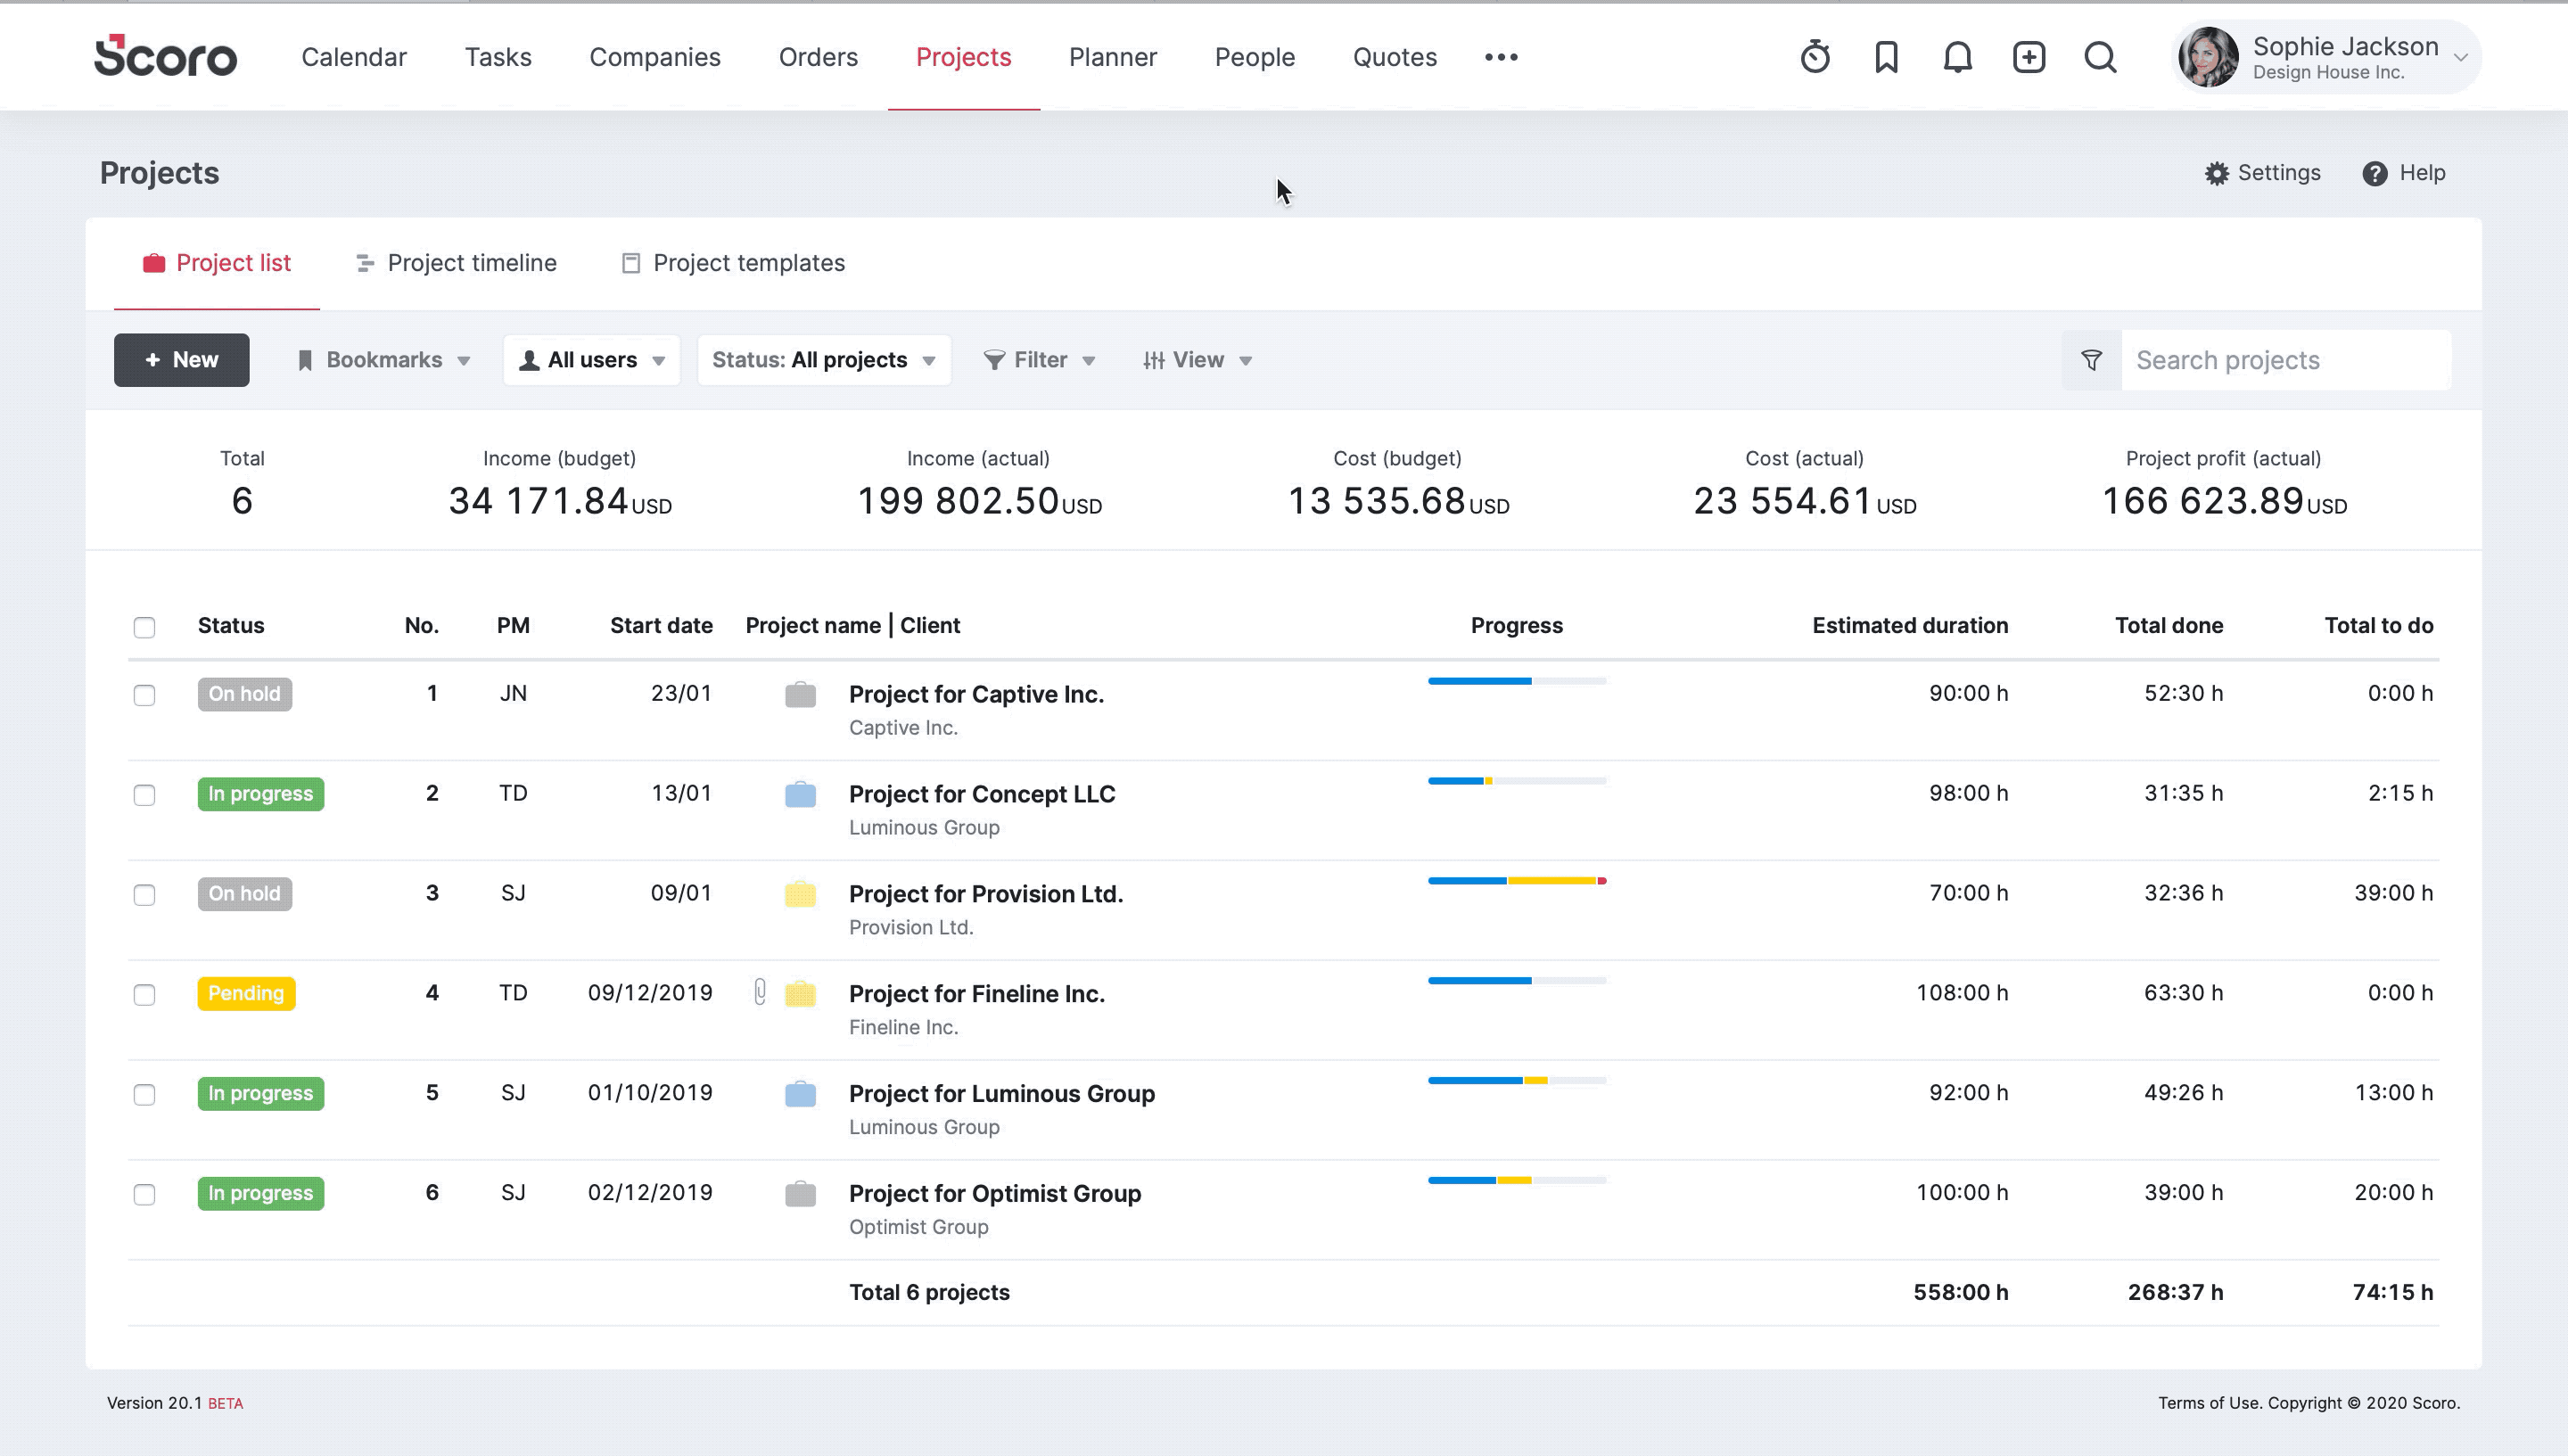Open the Quotes menu

coord(1395,57)
